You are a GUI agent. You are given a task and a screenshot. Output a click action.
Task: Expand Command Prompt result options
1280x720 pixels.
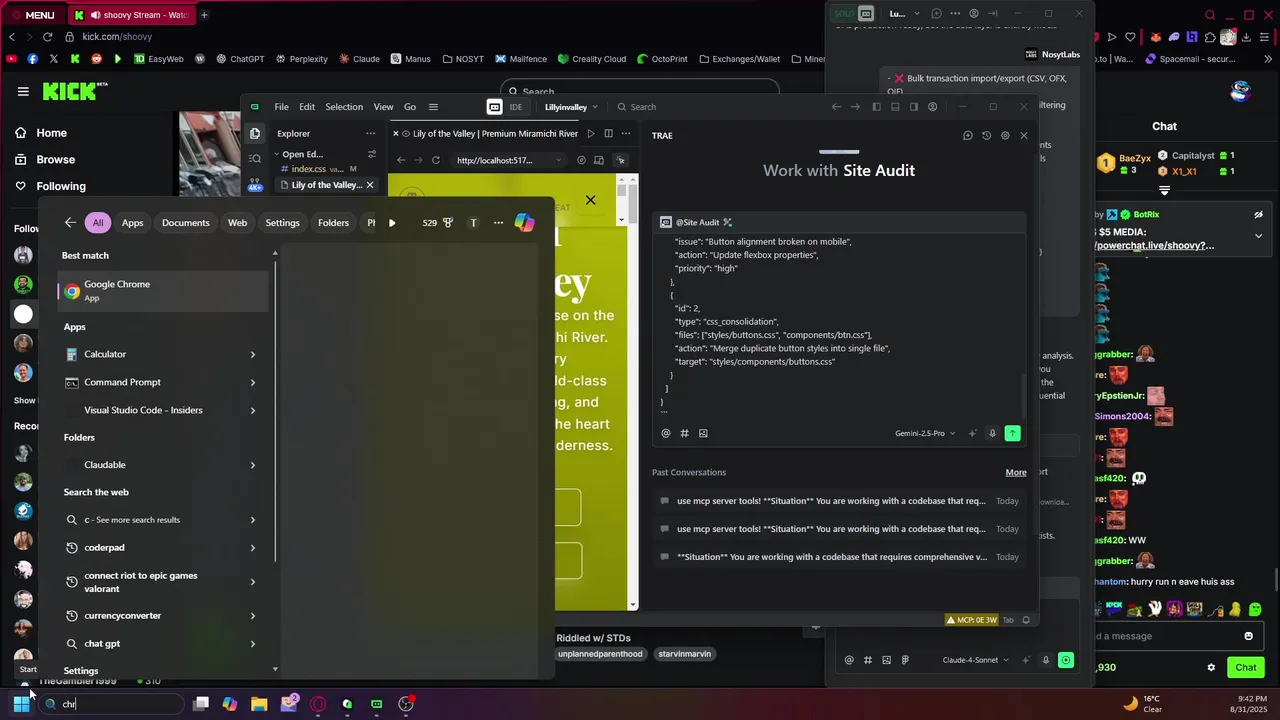coord(252,382)
